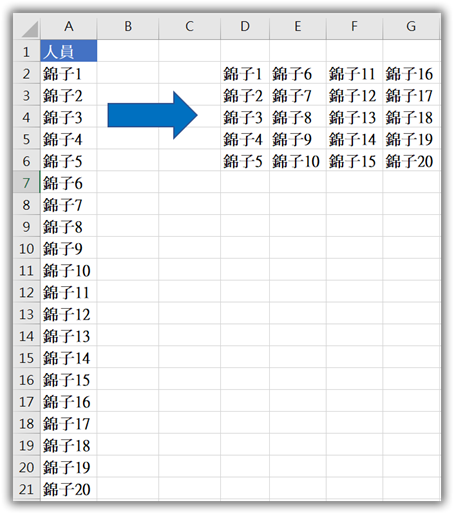
Task: Click cell A21 with 錦子20
Action: (69, 489)
